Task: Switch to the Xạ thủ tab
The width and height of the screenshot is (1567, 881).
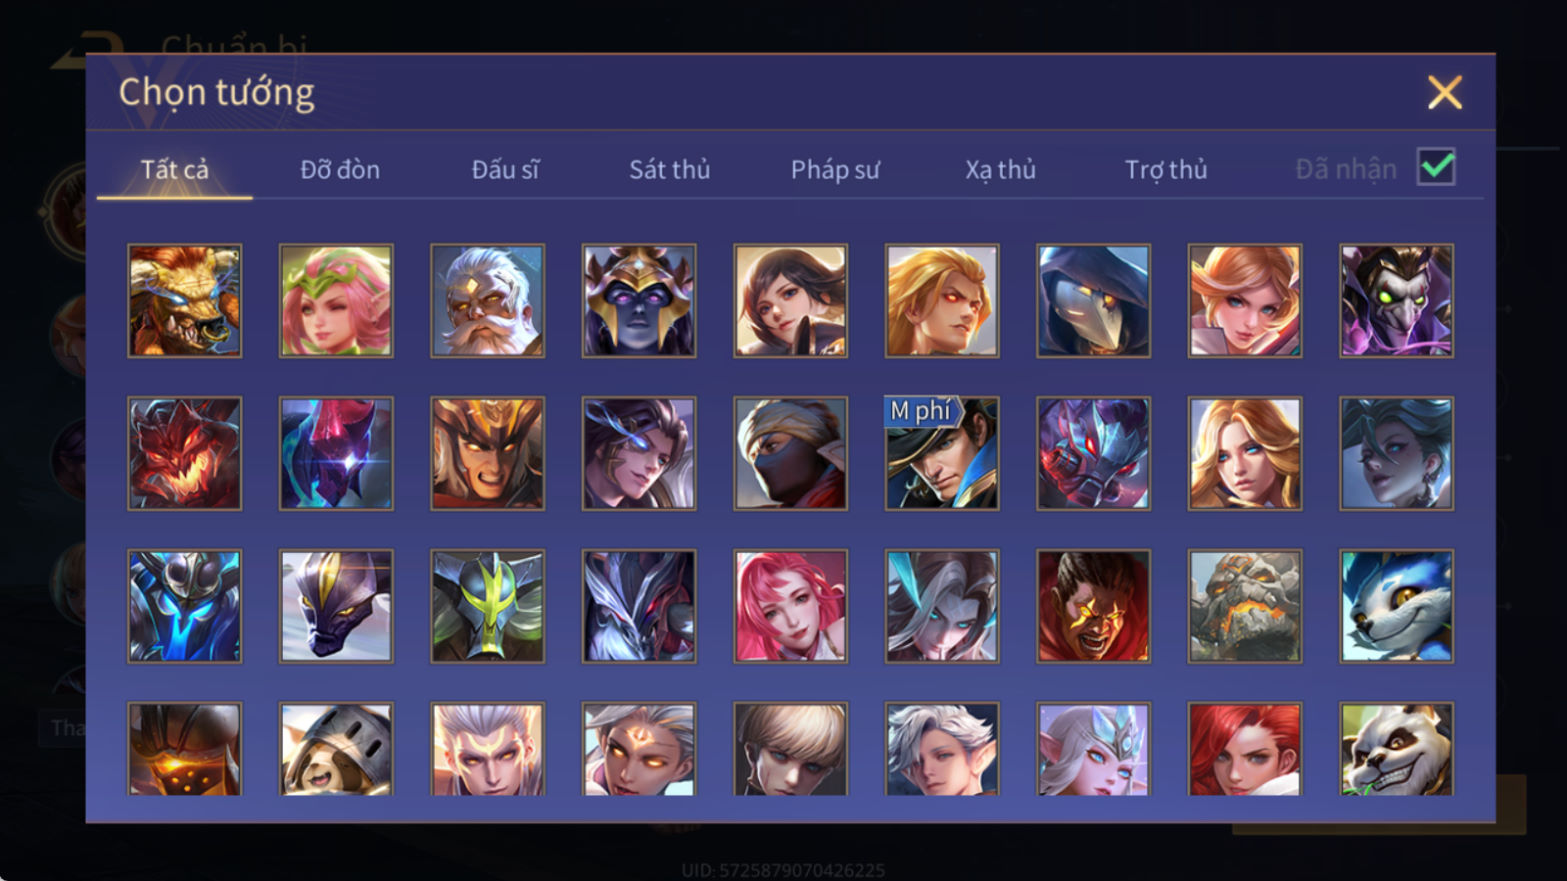Action: pyautogui.click(x=1000, y=170)
